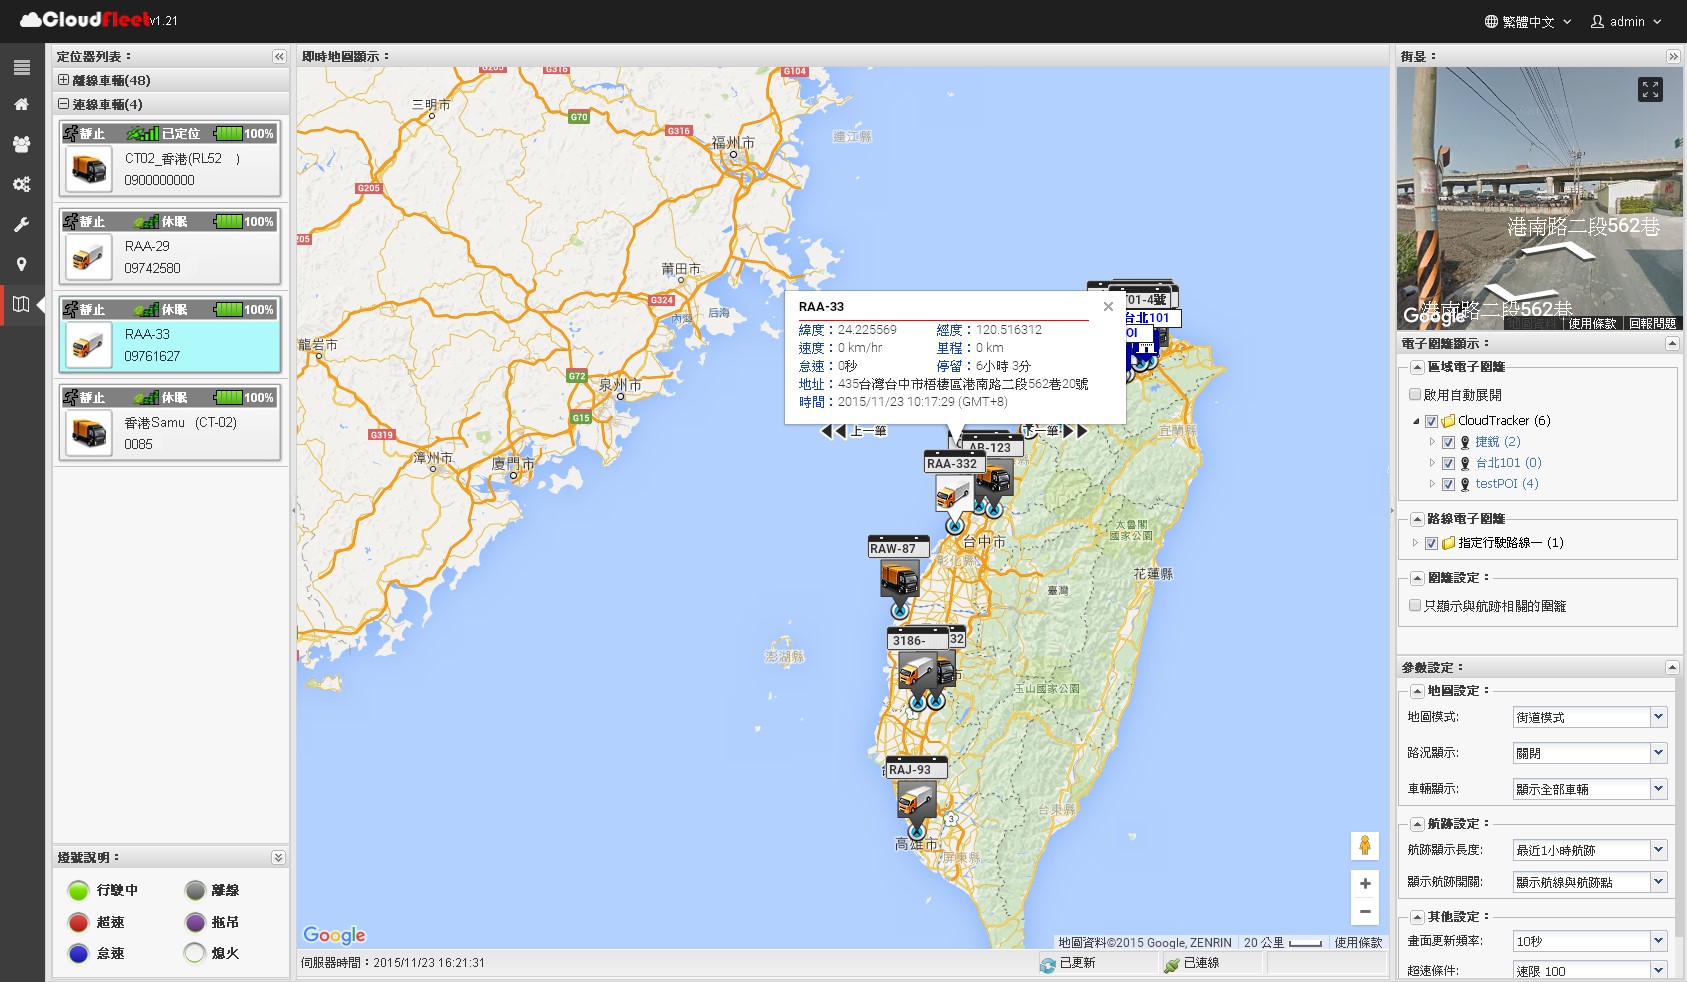Screen dimensions: 1687x982
Task: Zoom out the map with minus button
Action: [x=1365, y=911]
